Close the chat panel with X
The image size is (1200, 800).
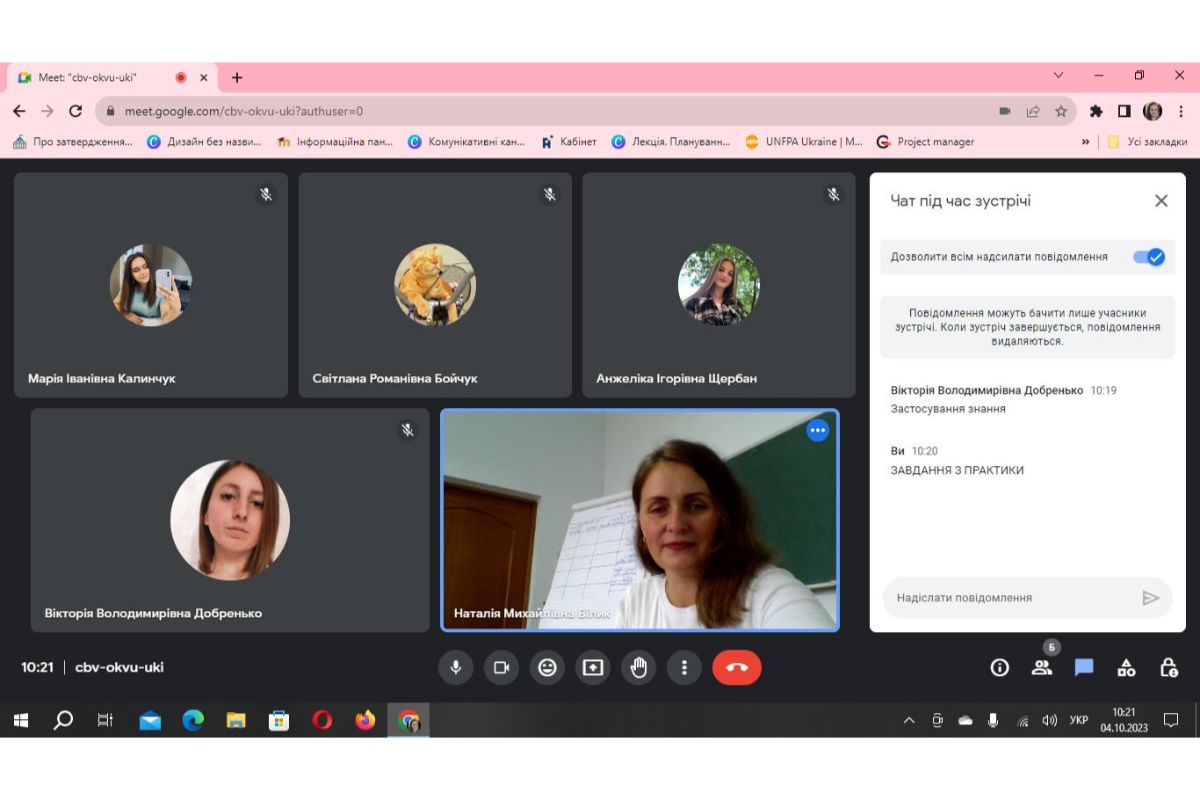click(x=1161, y=201)
